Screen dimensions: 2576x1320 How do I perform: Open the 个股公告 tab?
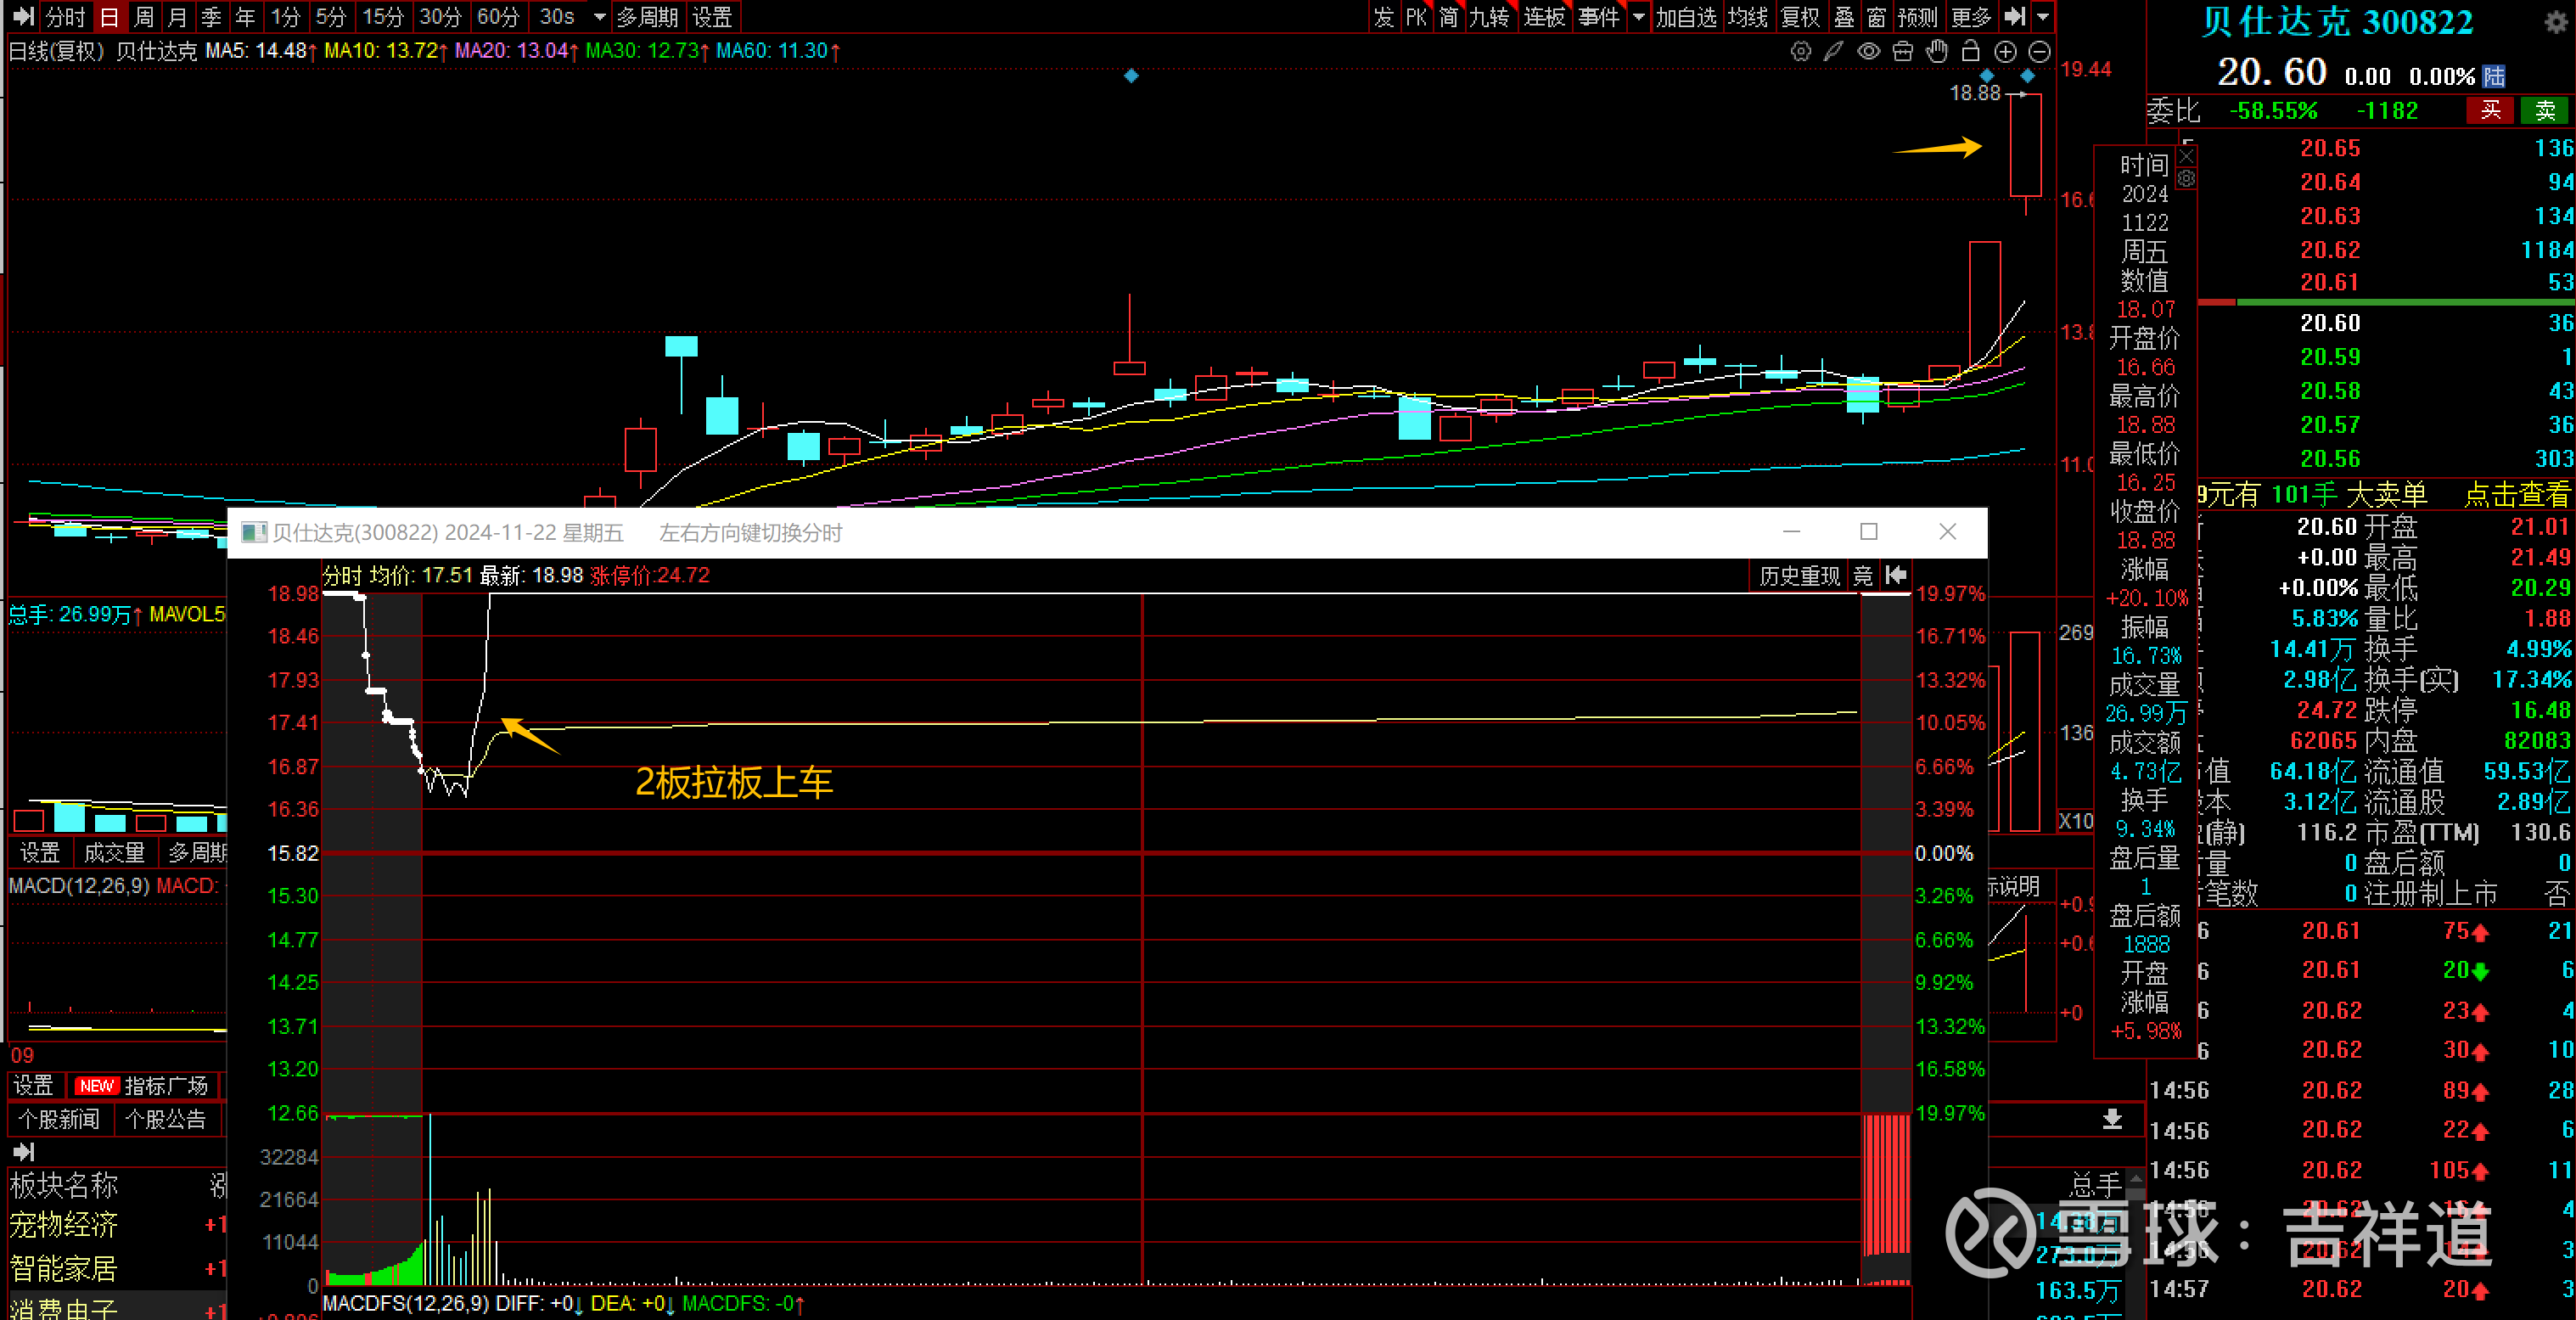(166, 1119)
